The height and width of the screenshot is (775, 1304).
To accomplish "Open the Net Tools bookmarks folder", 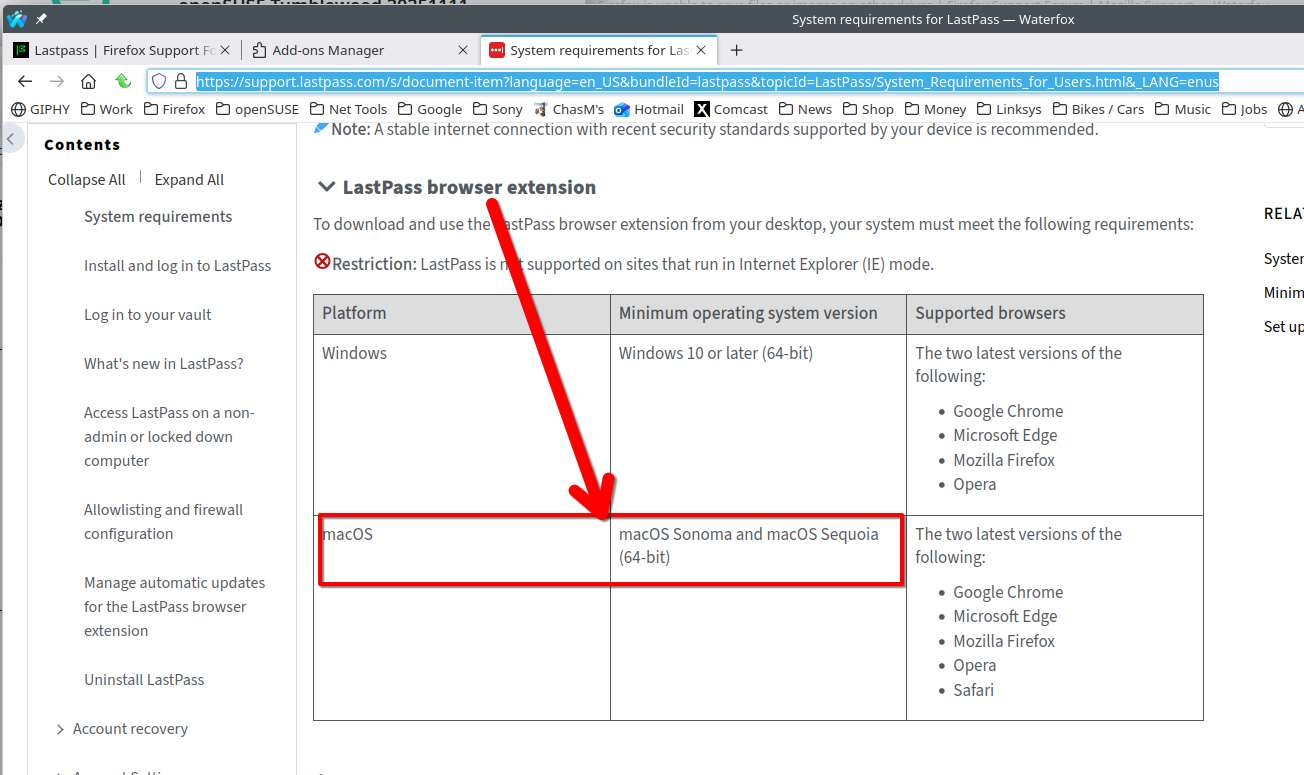I will point(349,109).
